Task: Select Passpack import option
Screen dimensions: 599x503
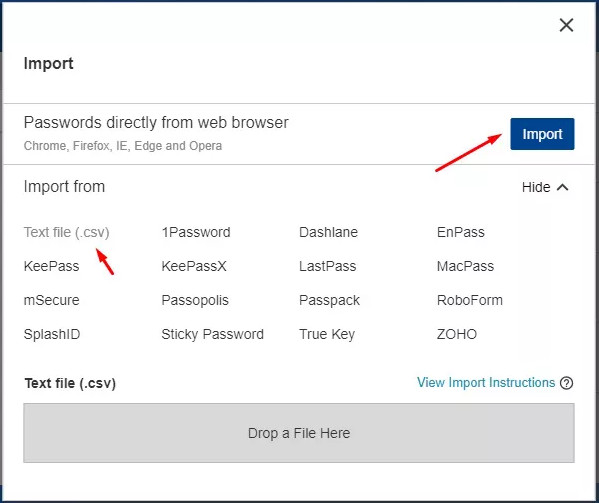Action: (329, 300)
